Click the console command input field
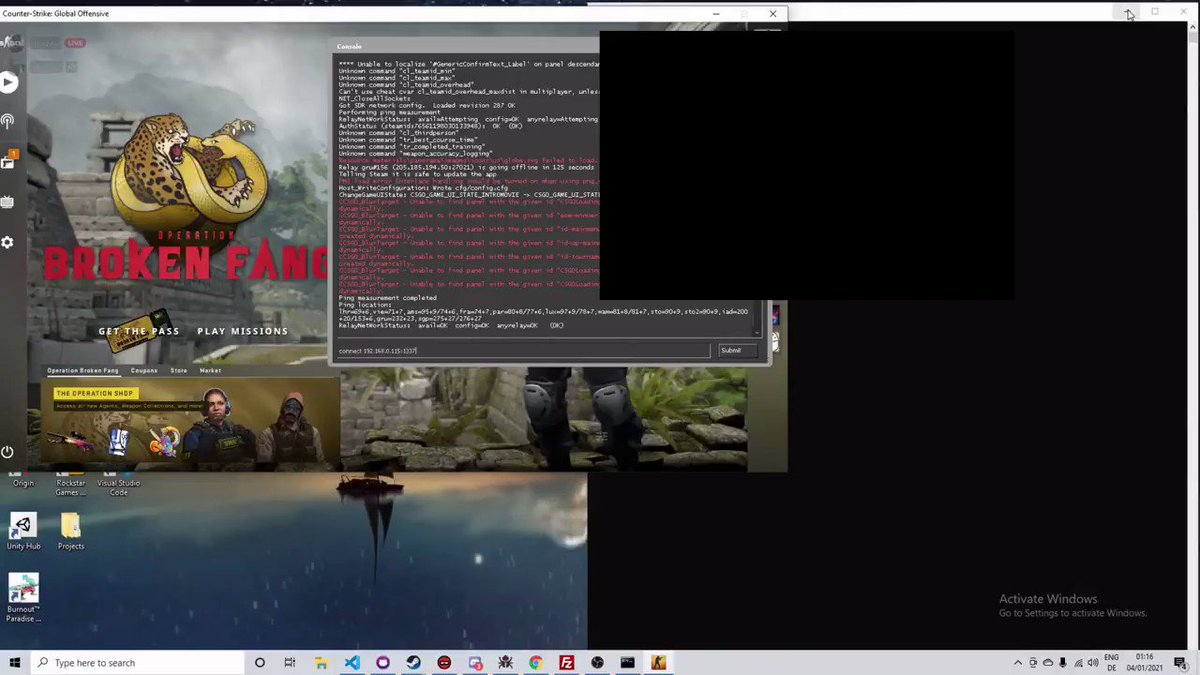 coord(524,351)
